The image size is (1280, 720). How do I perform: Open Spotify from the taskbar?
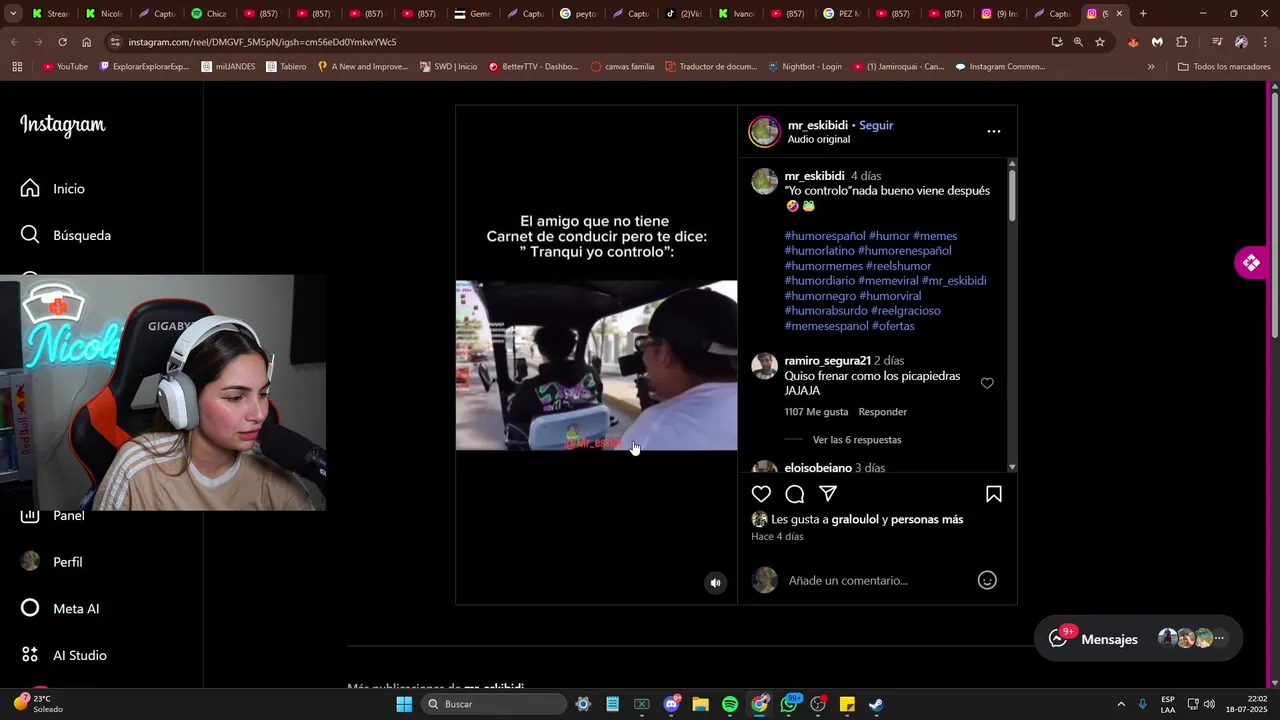(x=730, y=704)
